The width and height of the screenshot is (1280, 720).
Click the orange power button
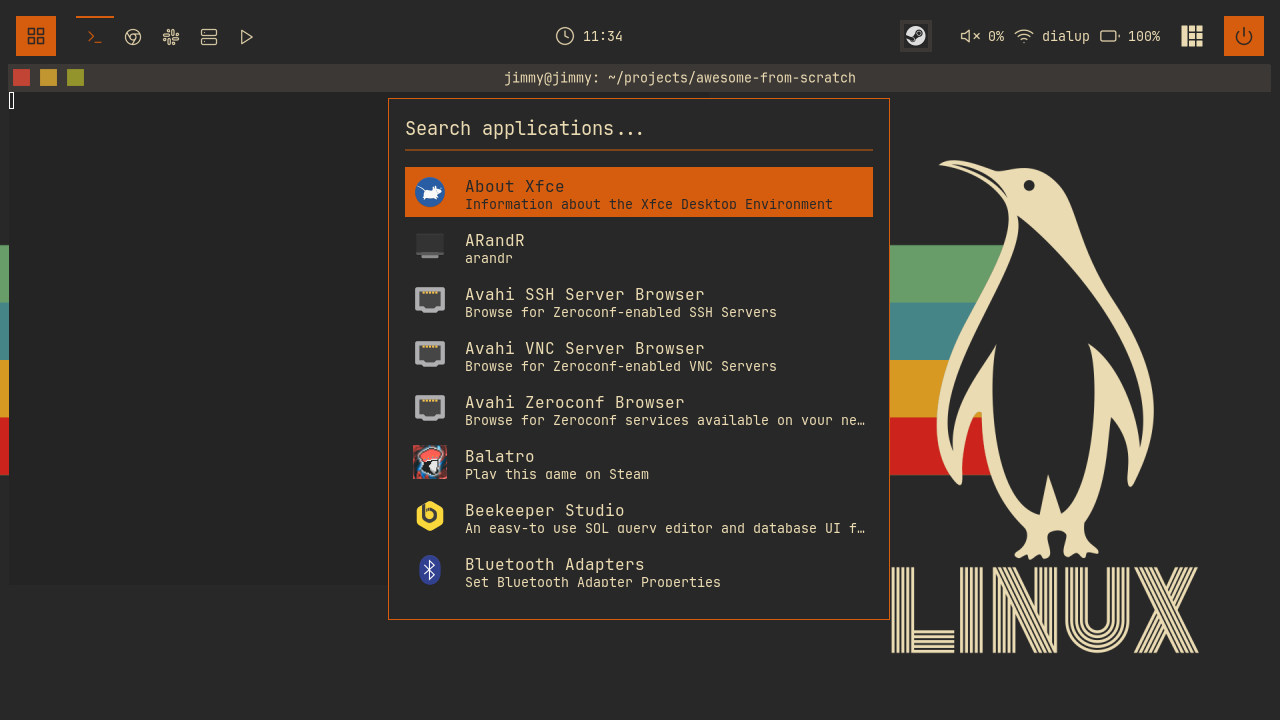1244,36
